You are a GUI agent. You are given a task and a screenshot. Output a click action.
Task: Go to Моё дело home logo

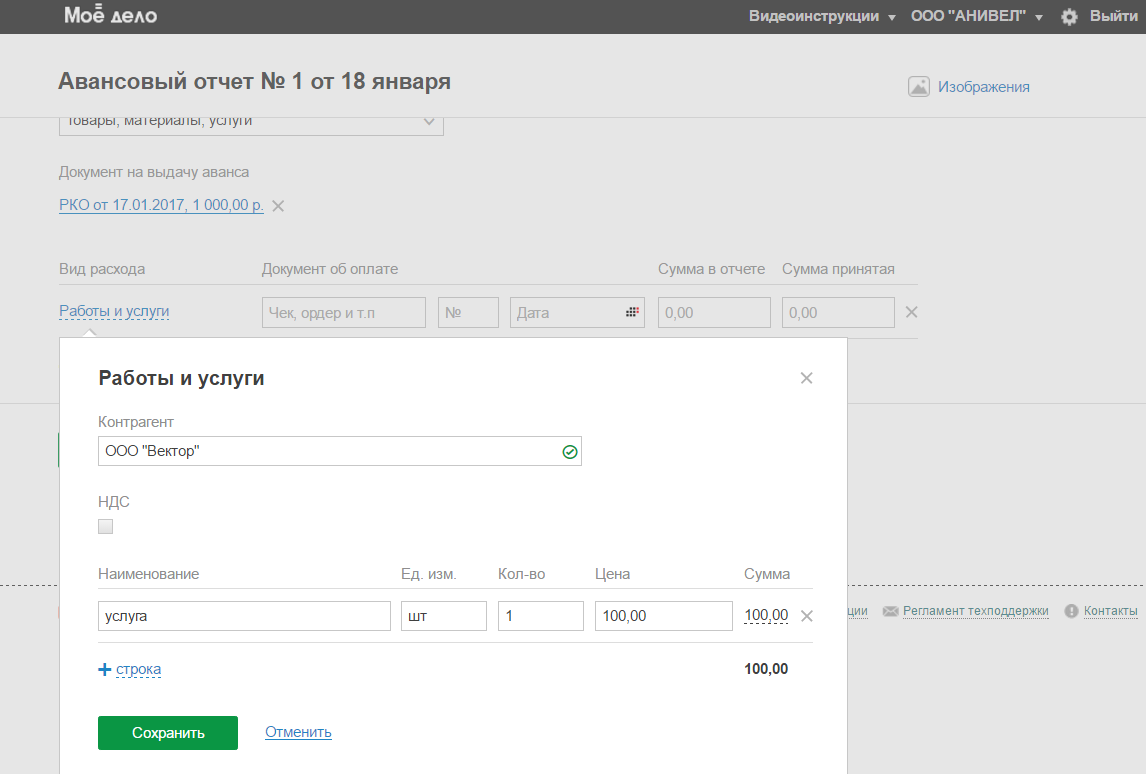(x=110, y=16)
